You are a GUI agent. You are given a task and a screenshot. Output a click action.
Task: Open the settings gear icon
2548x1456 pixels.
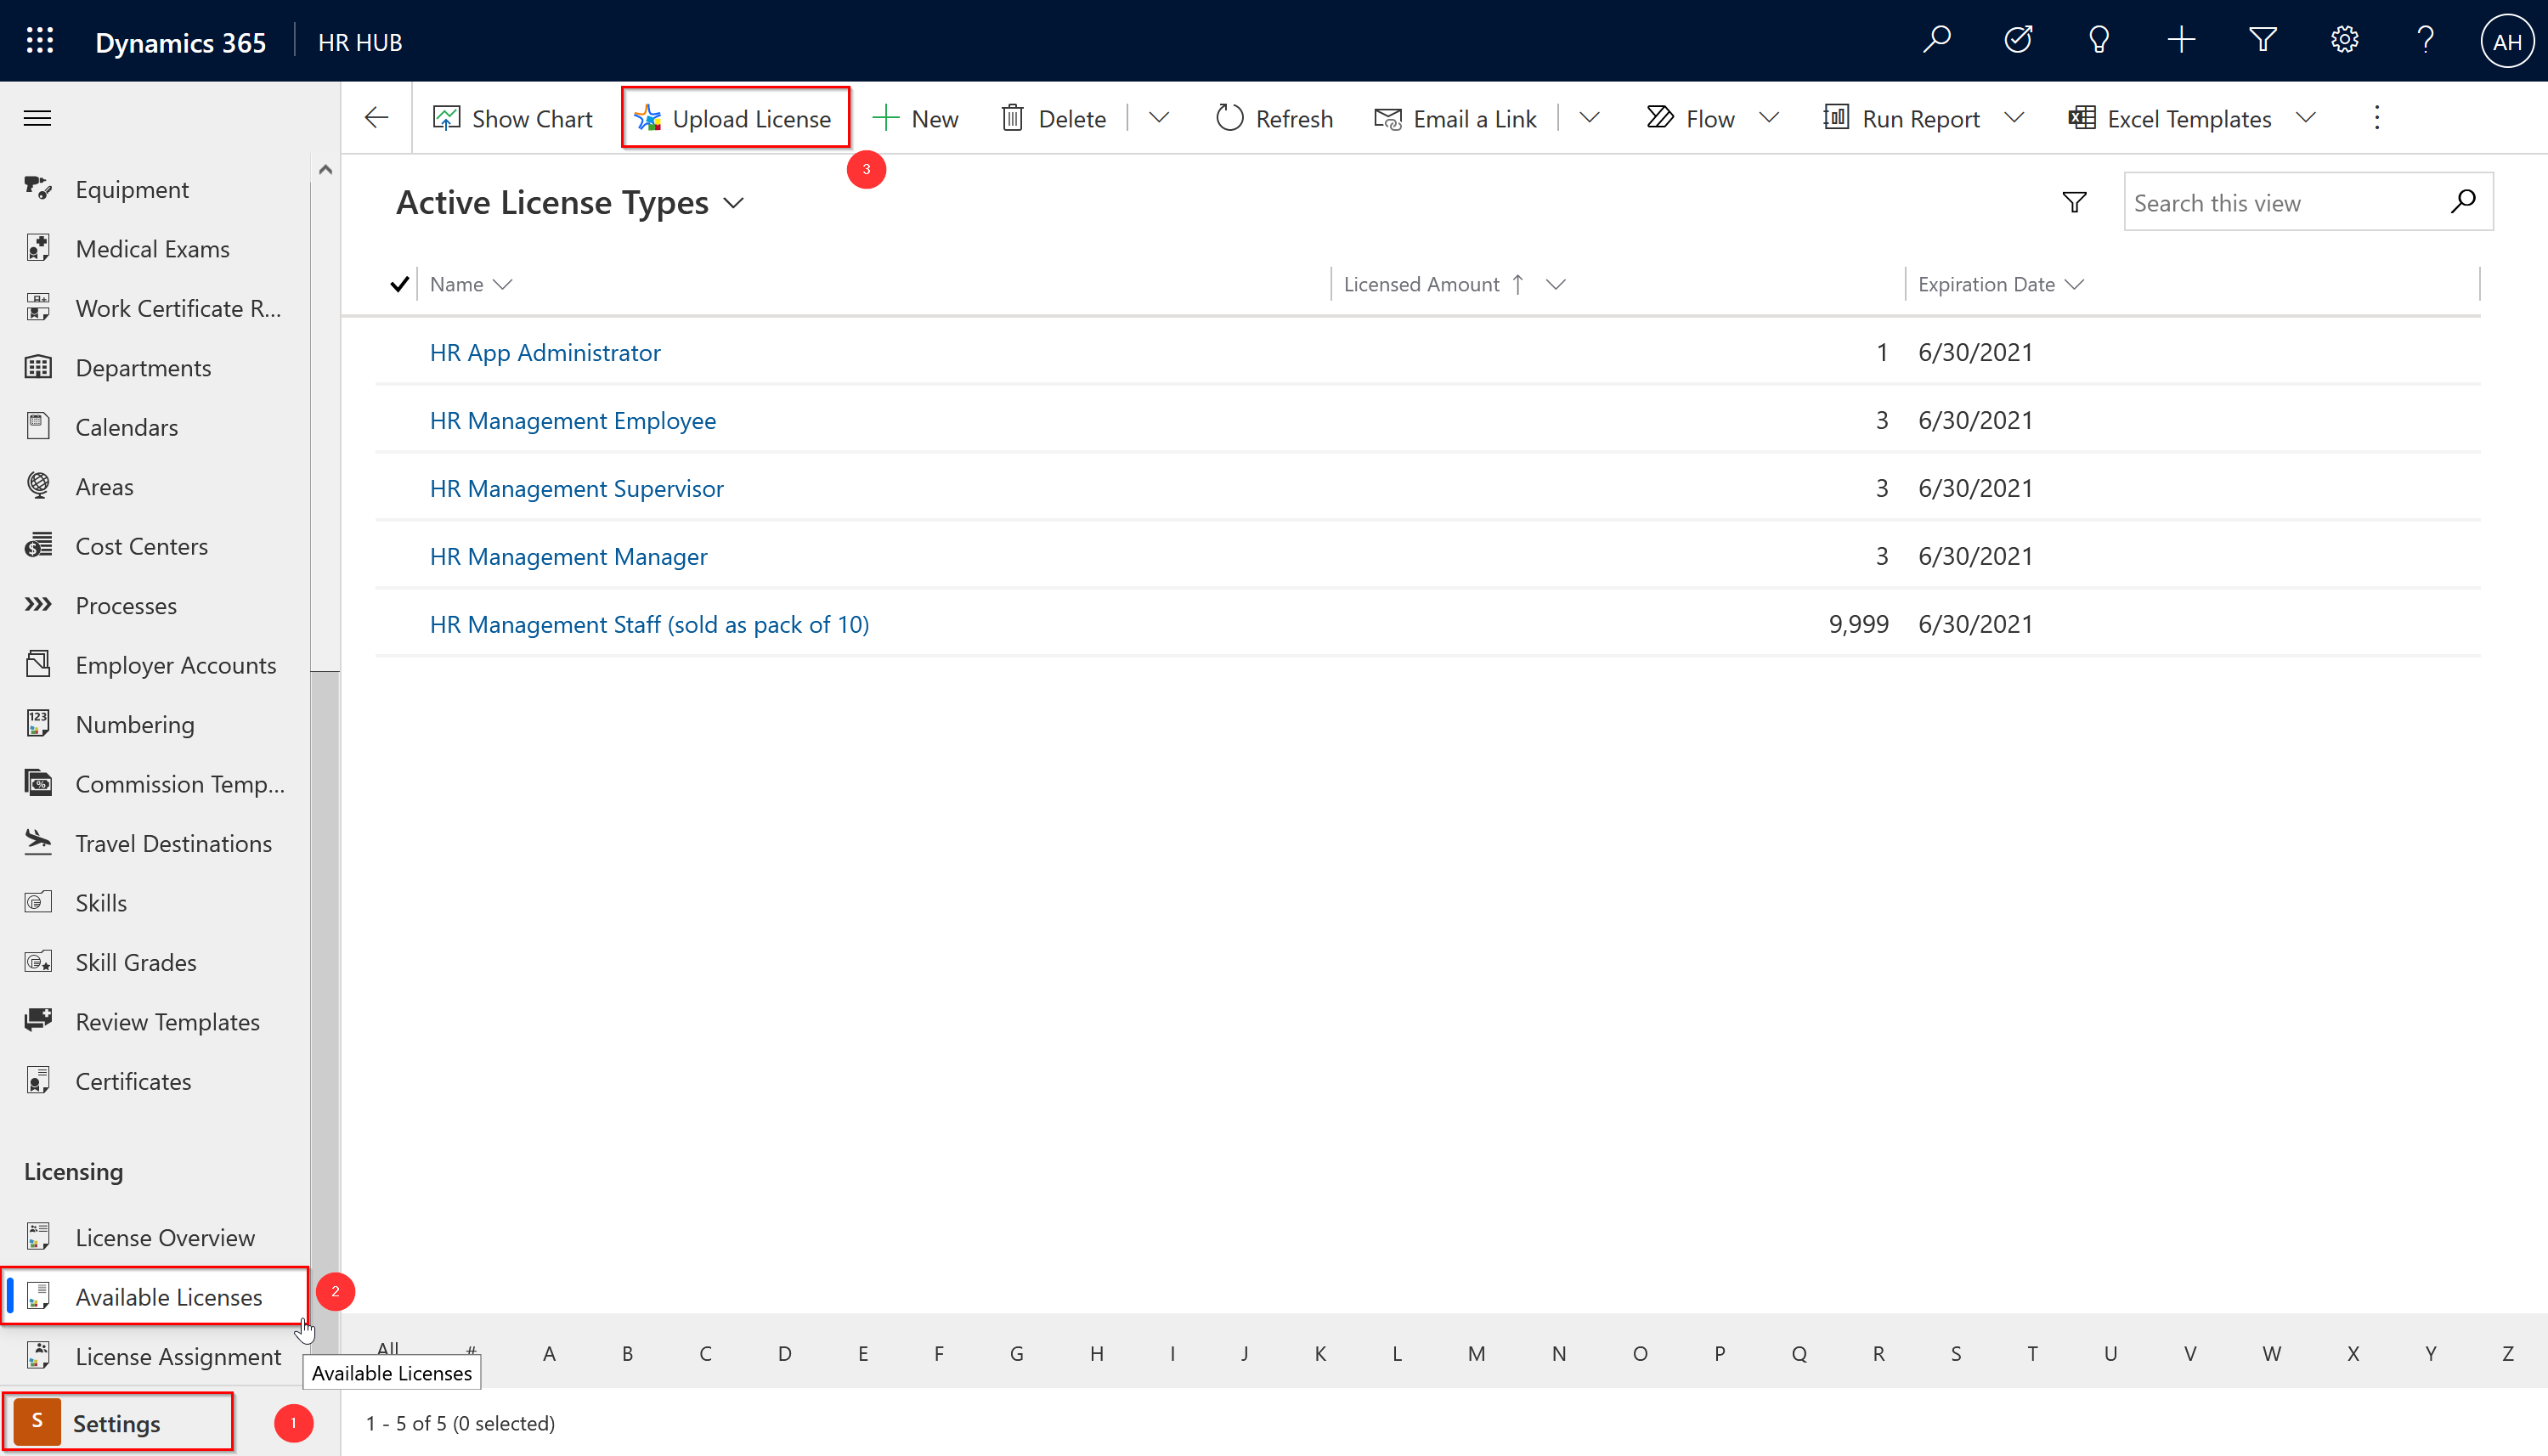pyautogui.click(x=2344, y=41)
